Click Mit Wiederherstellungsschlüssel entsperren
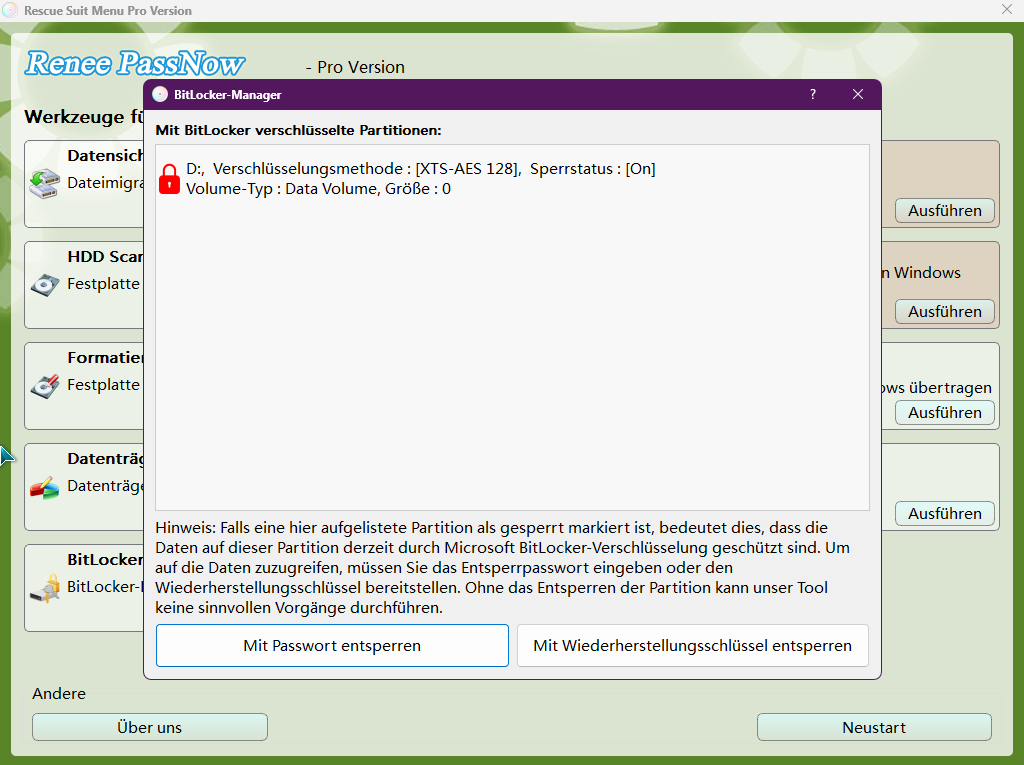This screenshot has width=1024, height=765. [x=692, y=645]
